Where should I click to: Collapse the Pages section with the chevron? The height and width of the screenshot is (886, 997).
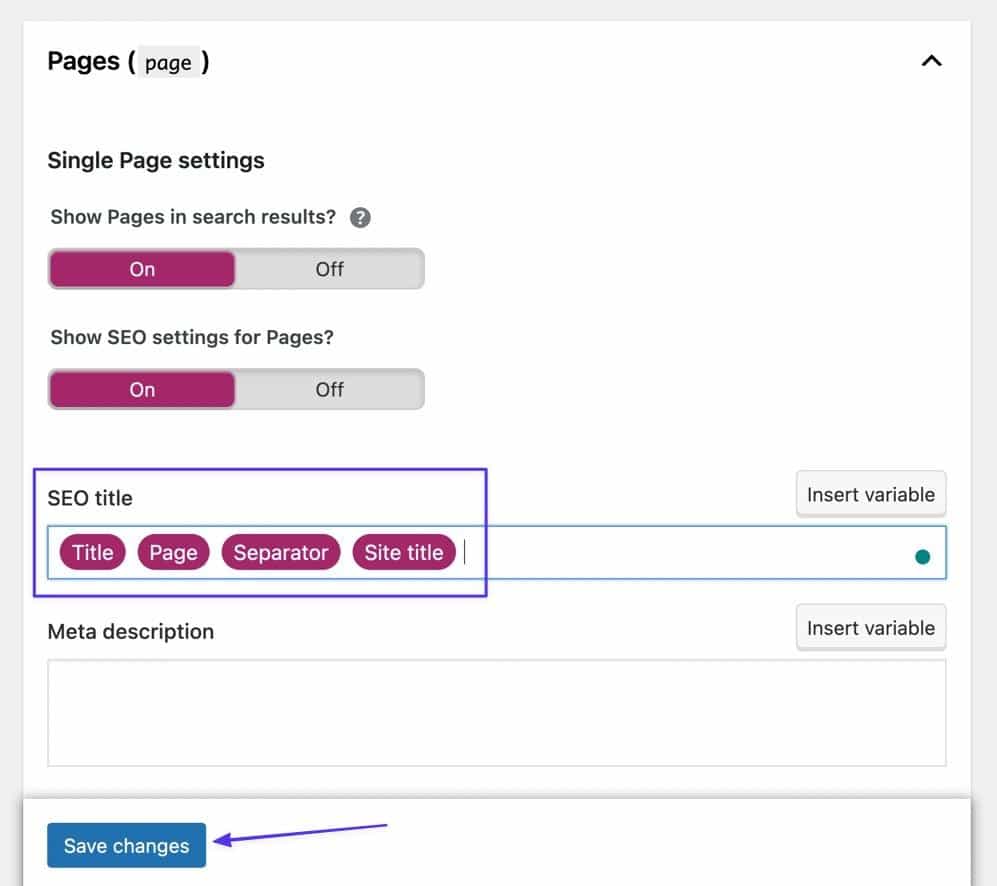(931, 62)
